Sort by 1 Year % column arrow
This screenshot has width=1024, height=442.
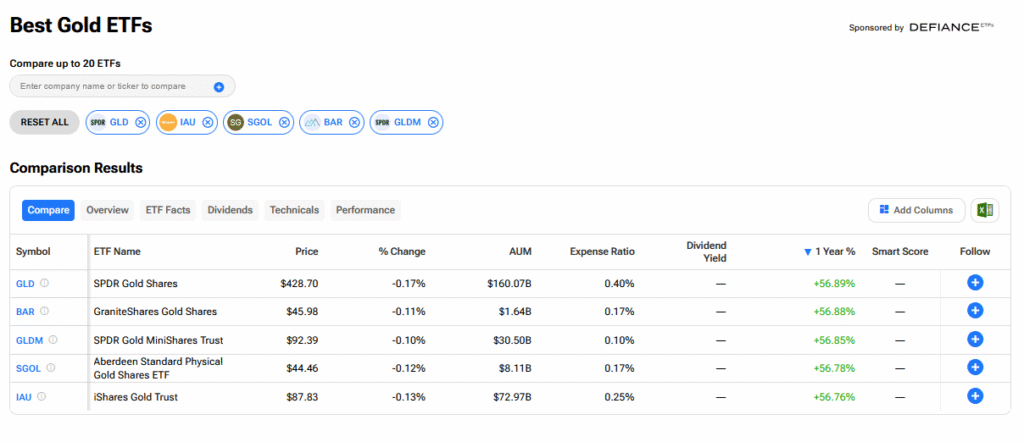[808, 252]
